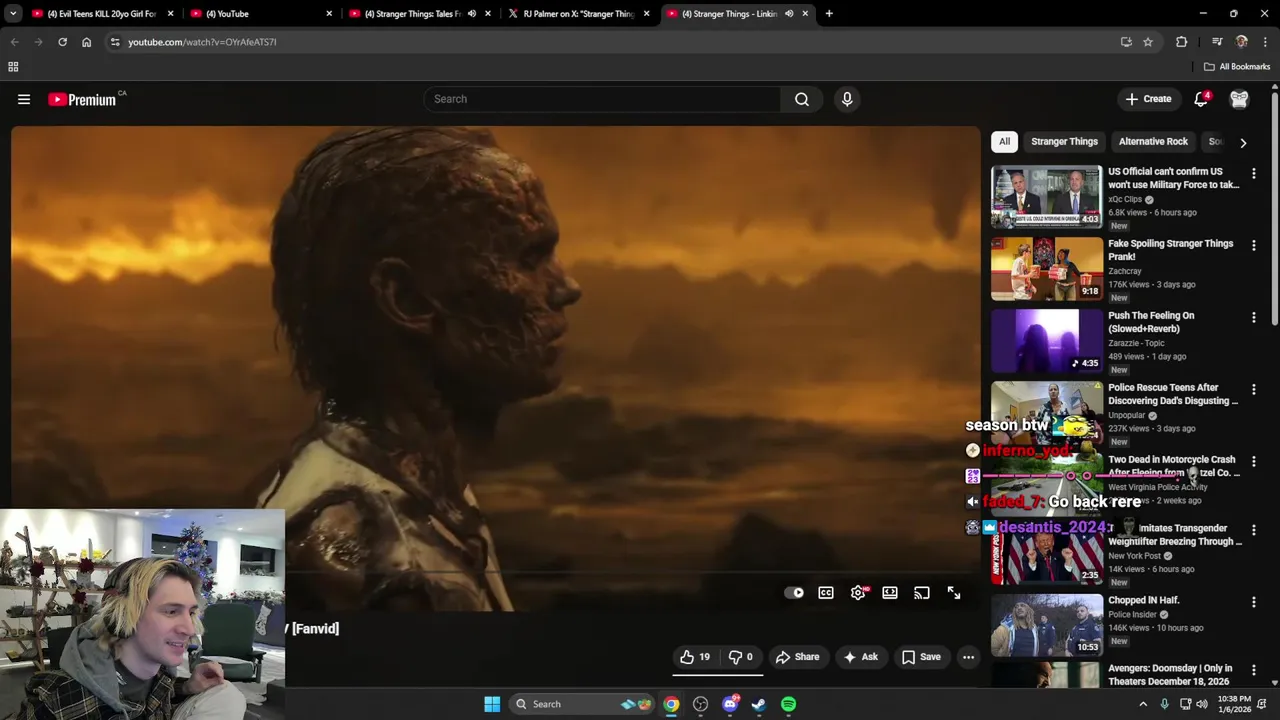1280x720 pixels.
Task: Open the Windows Start menu
Action: (x=492, y=704)
